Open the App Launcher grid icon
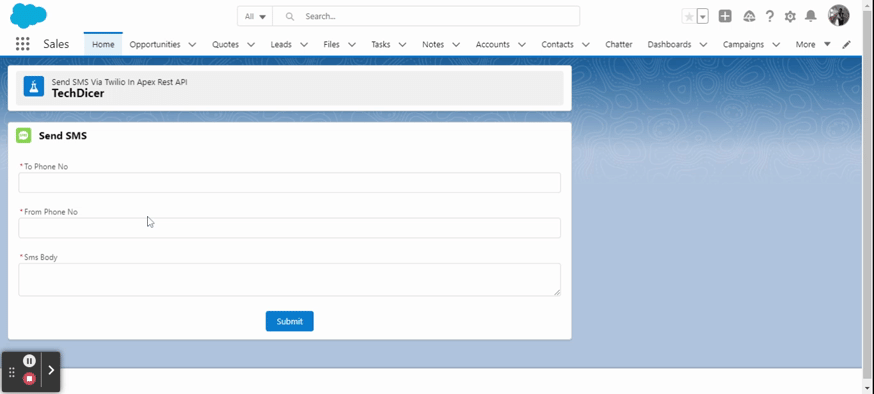This screenshot has width=874, height=394. (22, 44)
